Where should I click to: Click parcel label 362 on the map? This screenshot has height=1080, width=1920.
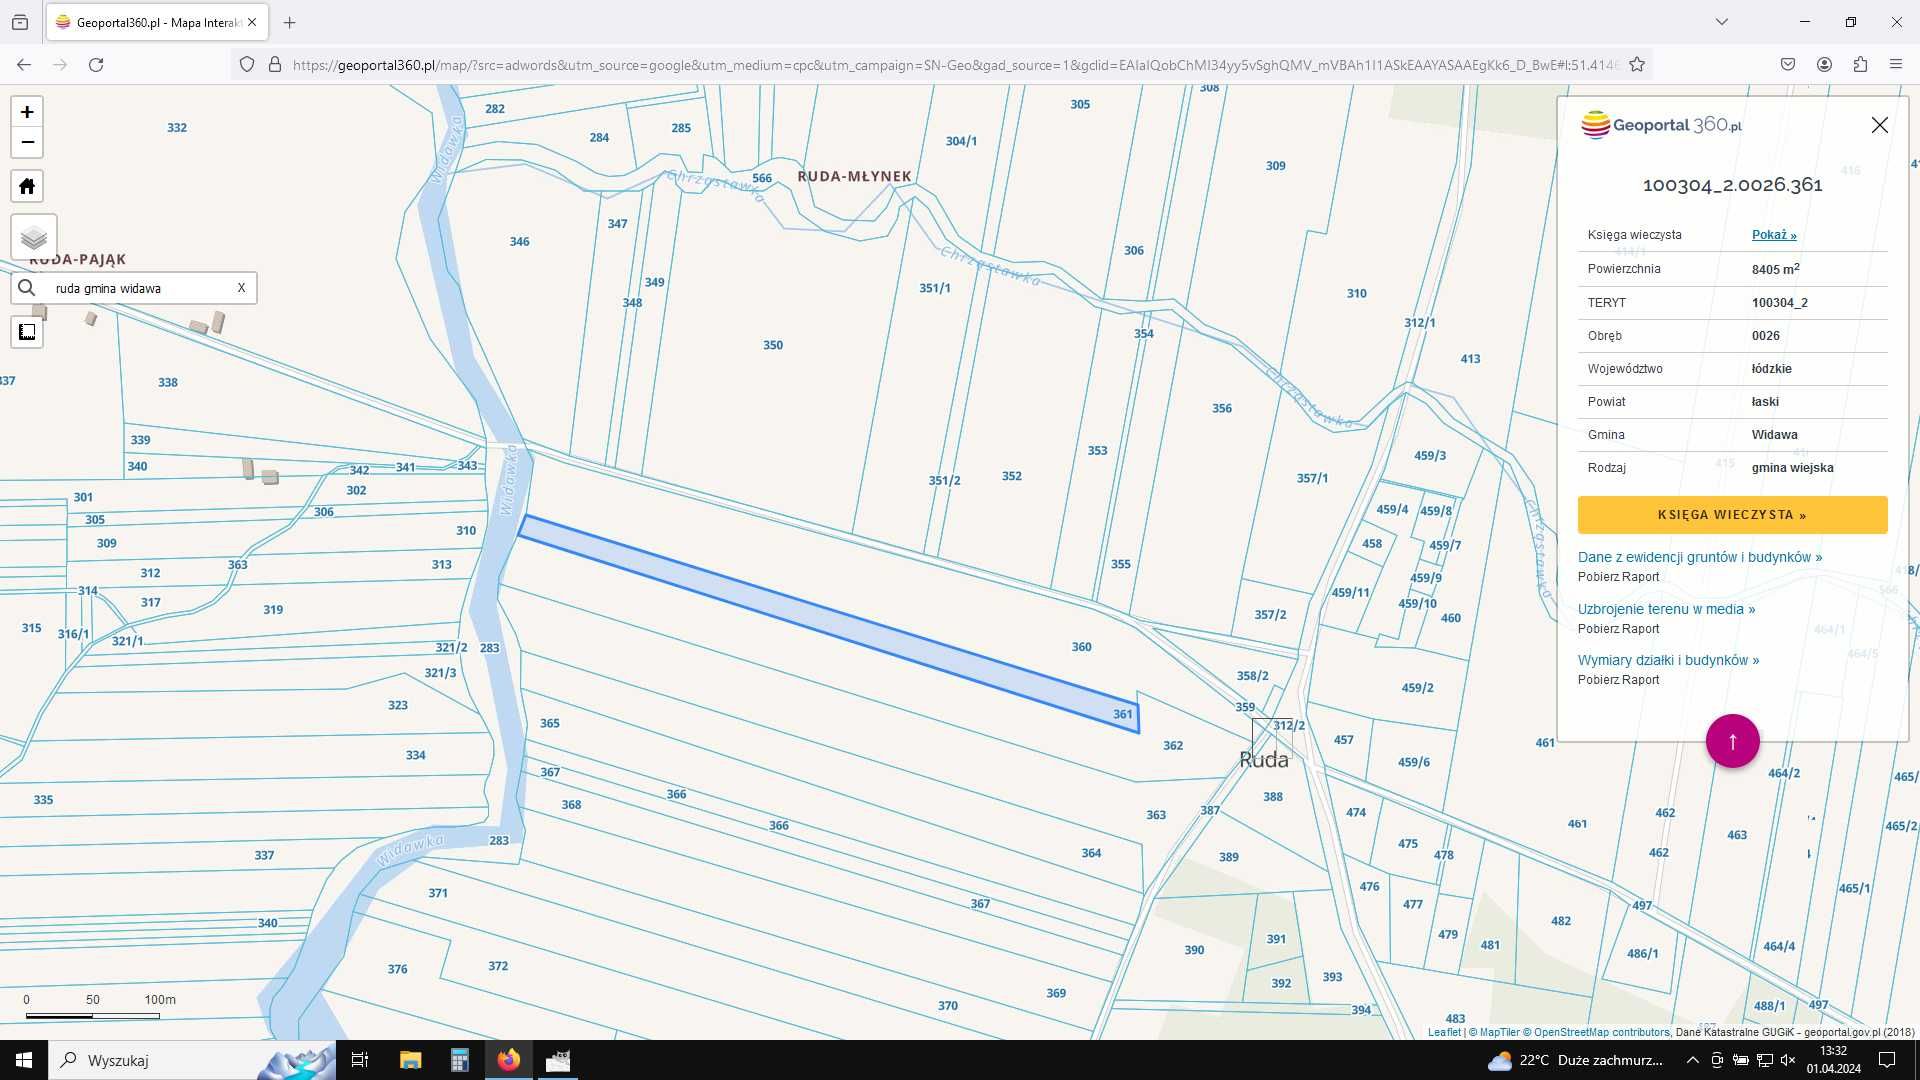pyautogui.click(x=1173, y=746)
